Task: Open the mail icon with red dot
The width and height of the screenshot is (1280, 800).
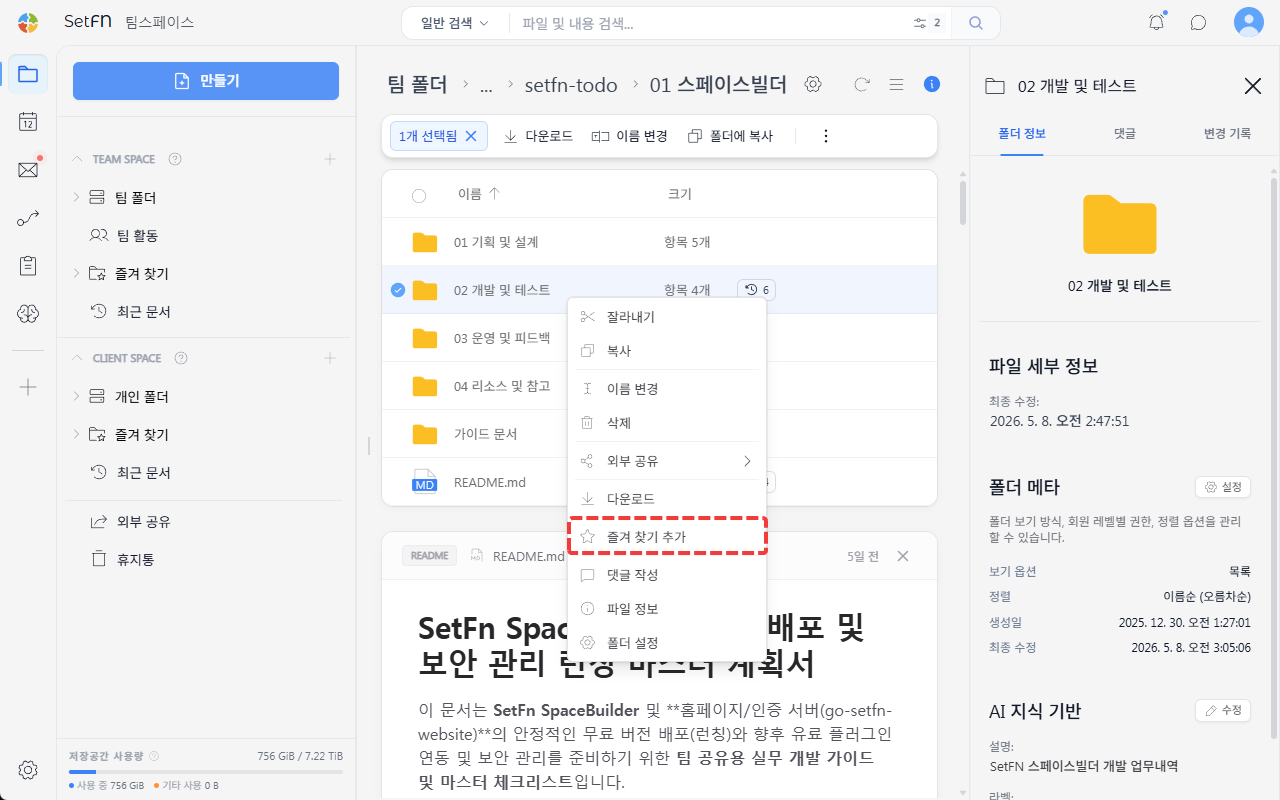Action: (28, 170)
